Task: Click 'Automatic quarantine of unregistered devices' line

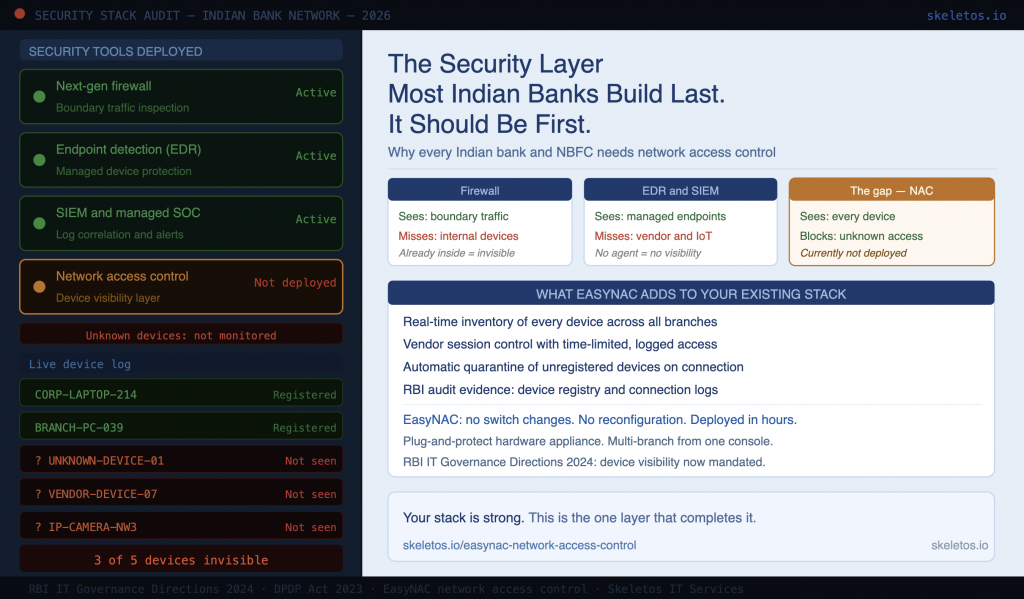Action: [x=573, y=367]
